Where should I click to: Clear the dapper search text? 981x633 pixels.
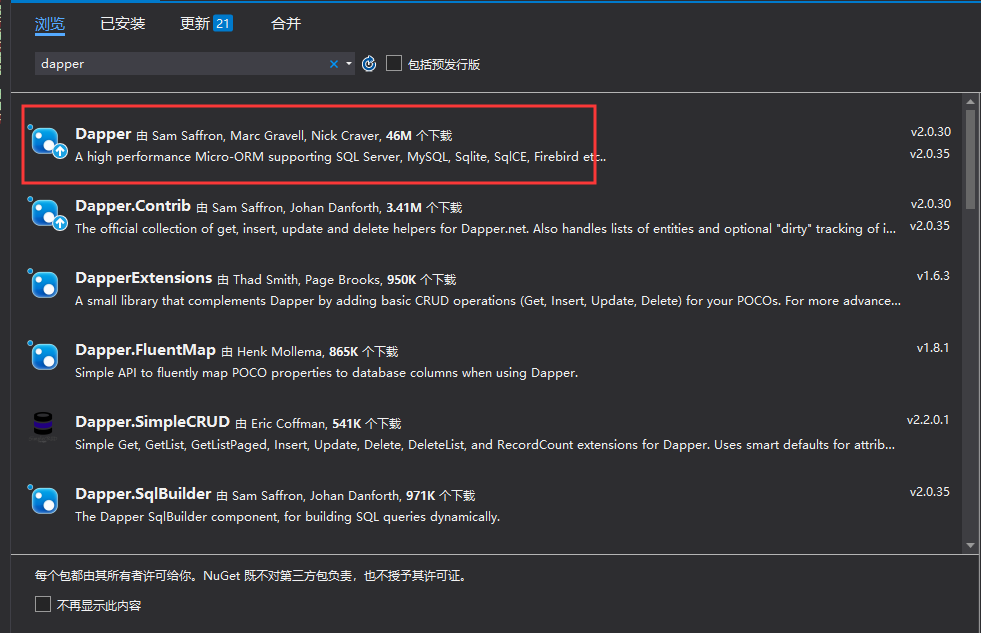333,64
